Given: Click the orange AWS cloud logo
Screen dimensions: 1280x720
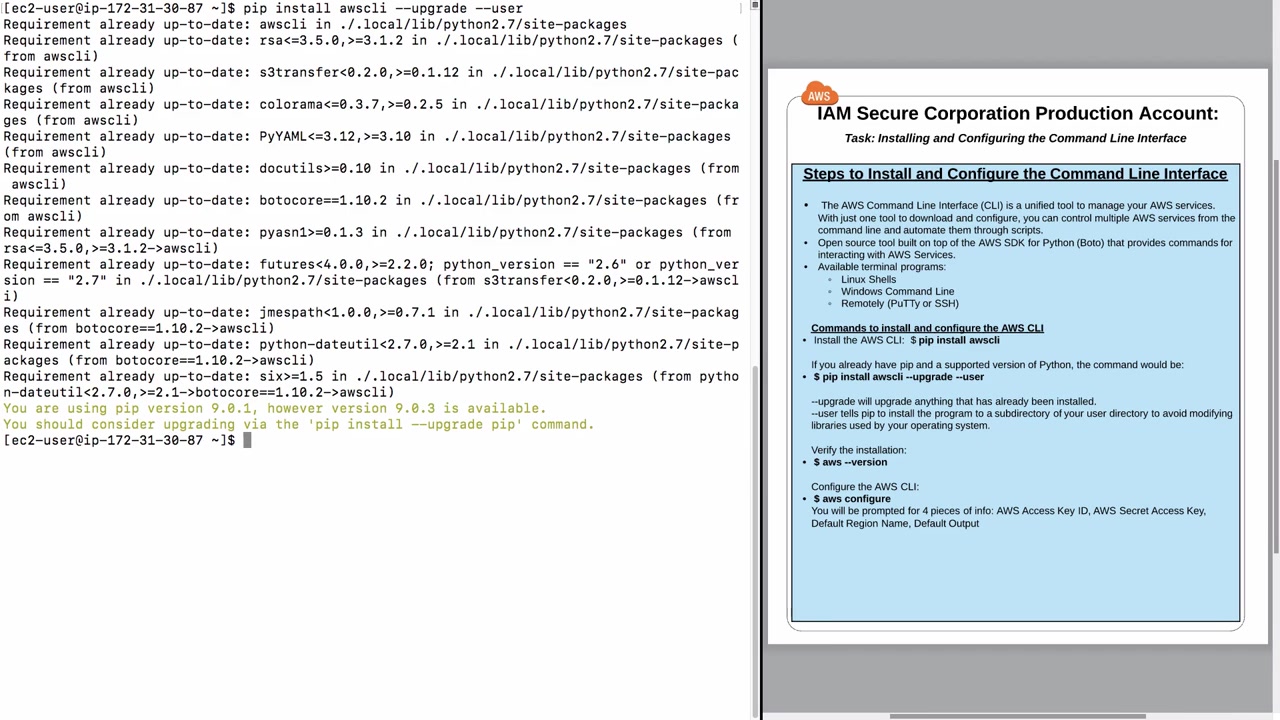Looking at the screenshot, I should (819, 95).
